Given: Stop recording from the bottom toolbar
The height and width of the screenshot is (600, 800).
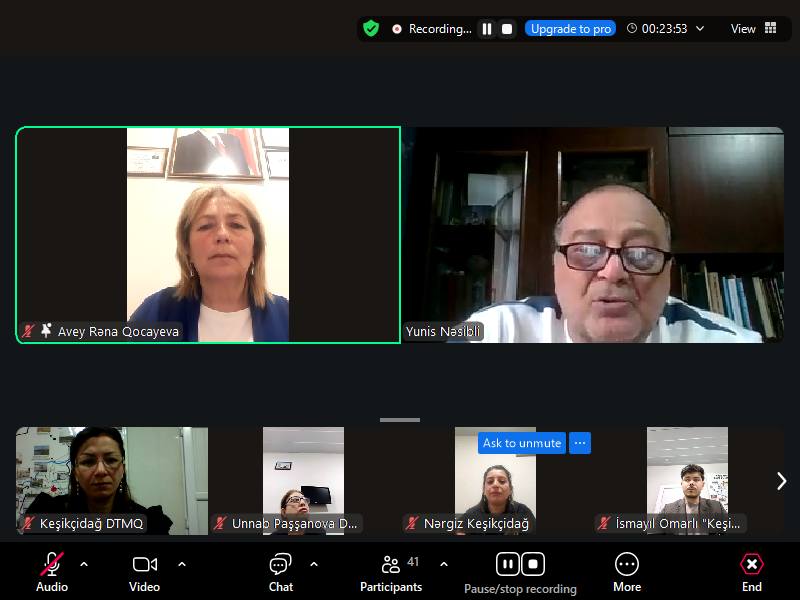Looking at the screenshot, I should click(533, 564).
